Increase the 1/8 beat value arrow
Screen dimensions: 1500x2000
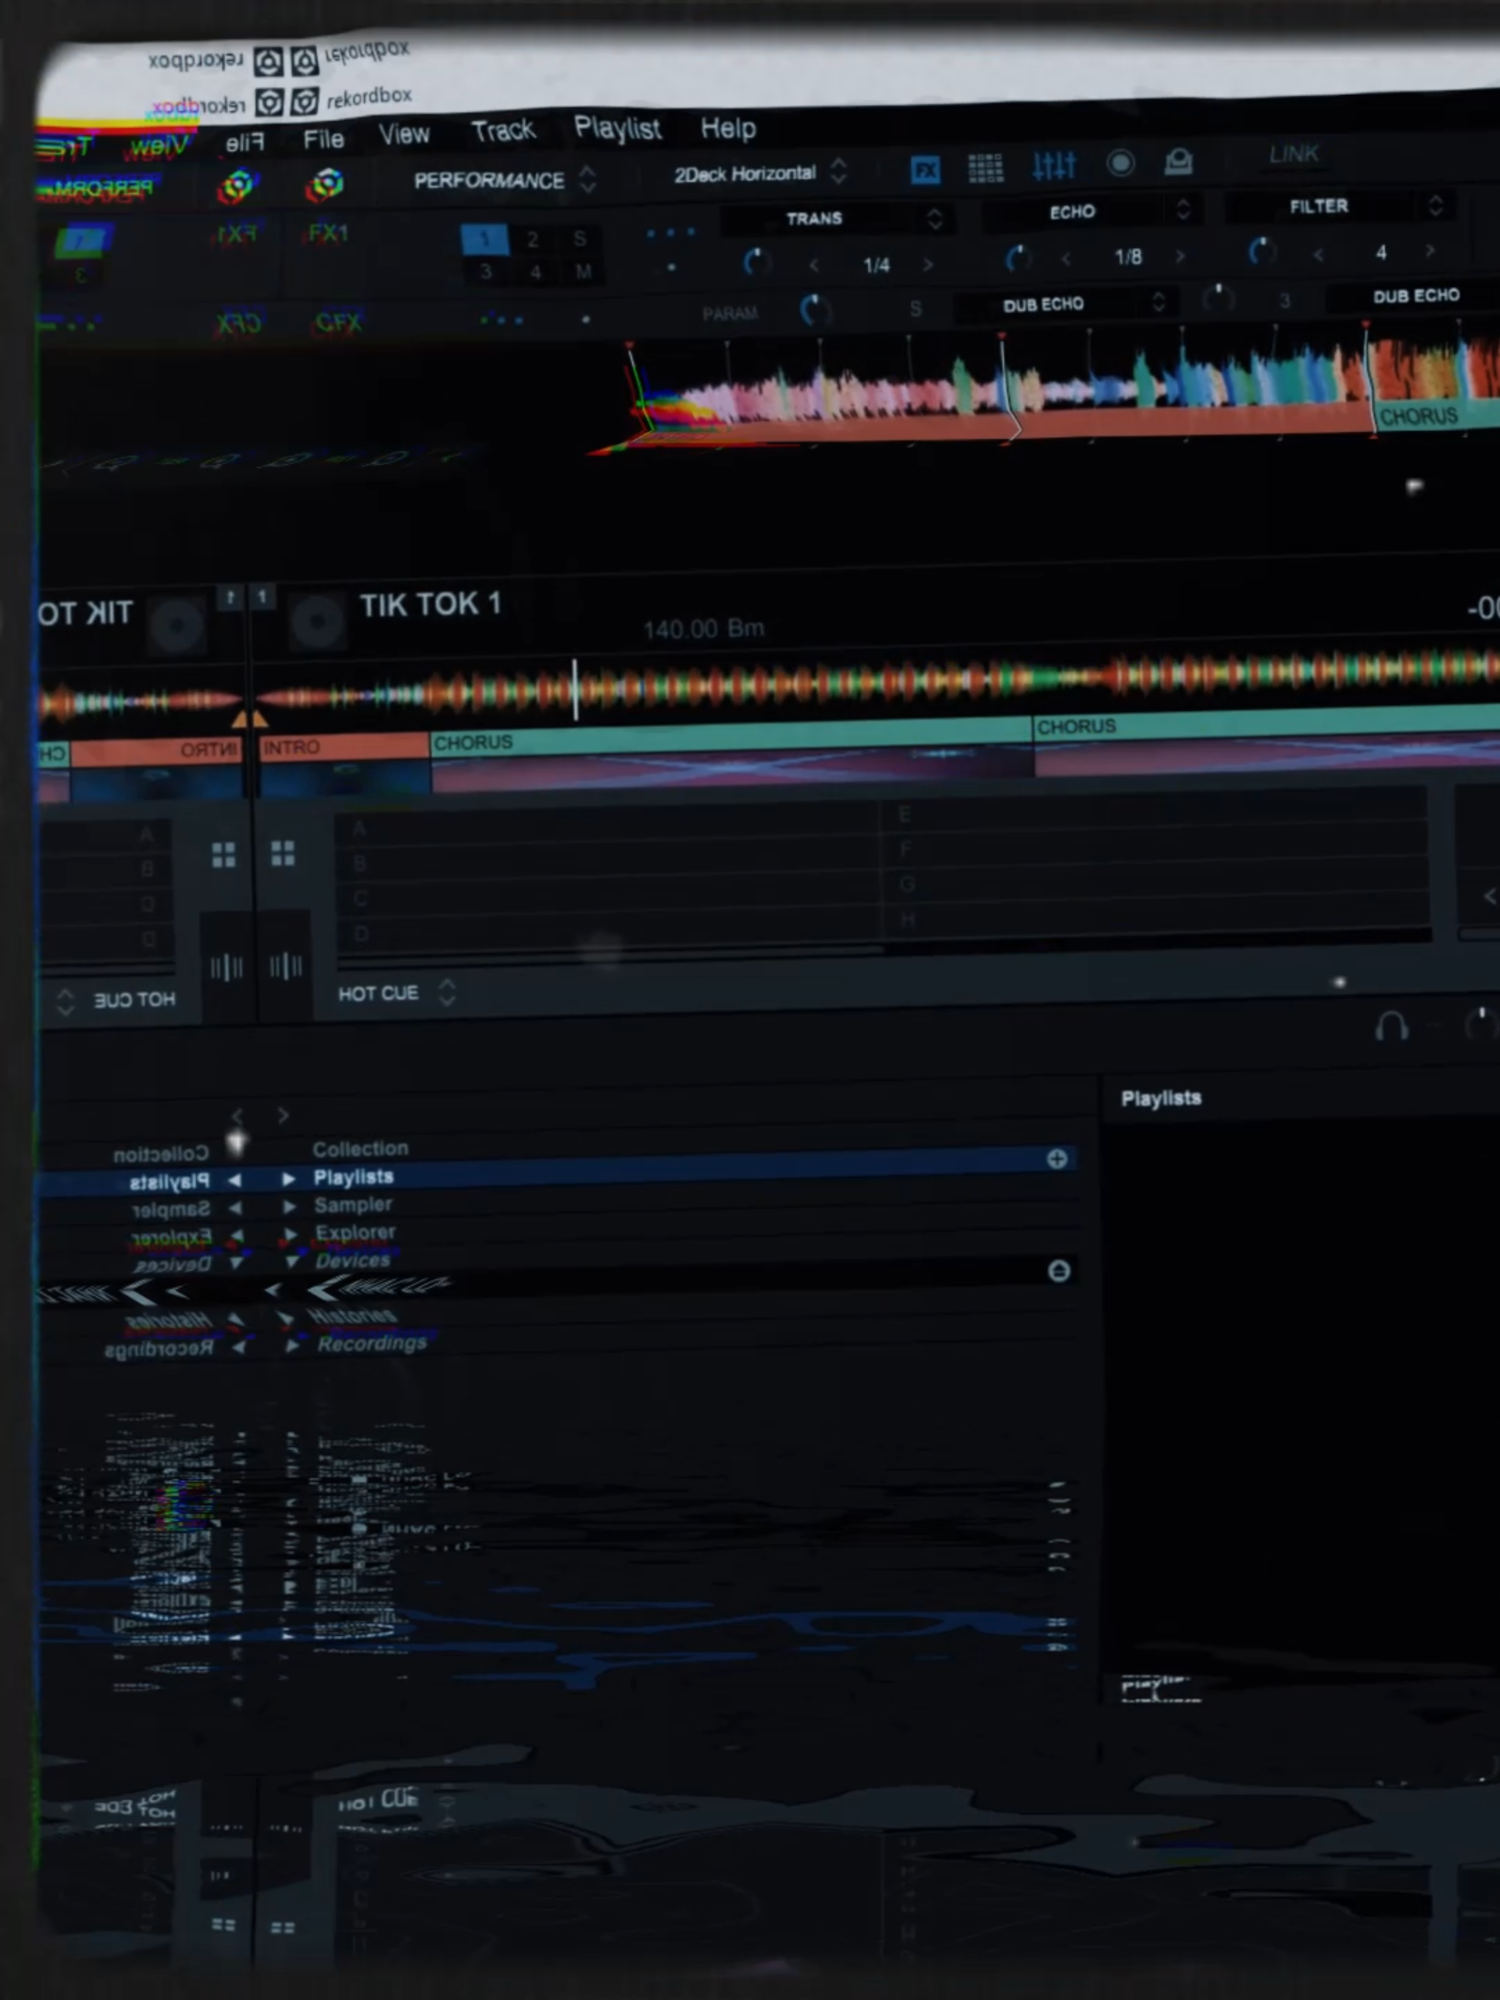click(1180, 257)
